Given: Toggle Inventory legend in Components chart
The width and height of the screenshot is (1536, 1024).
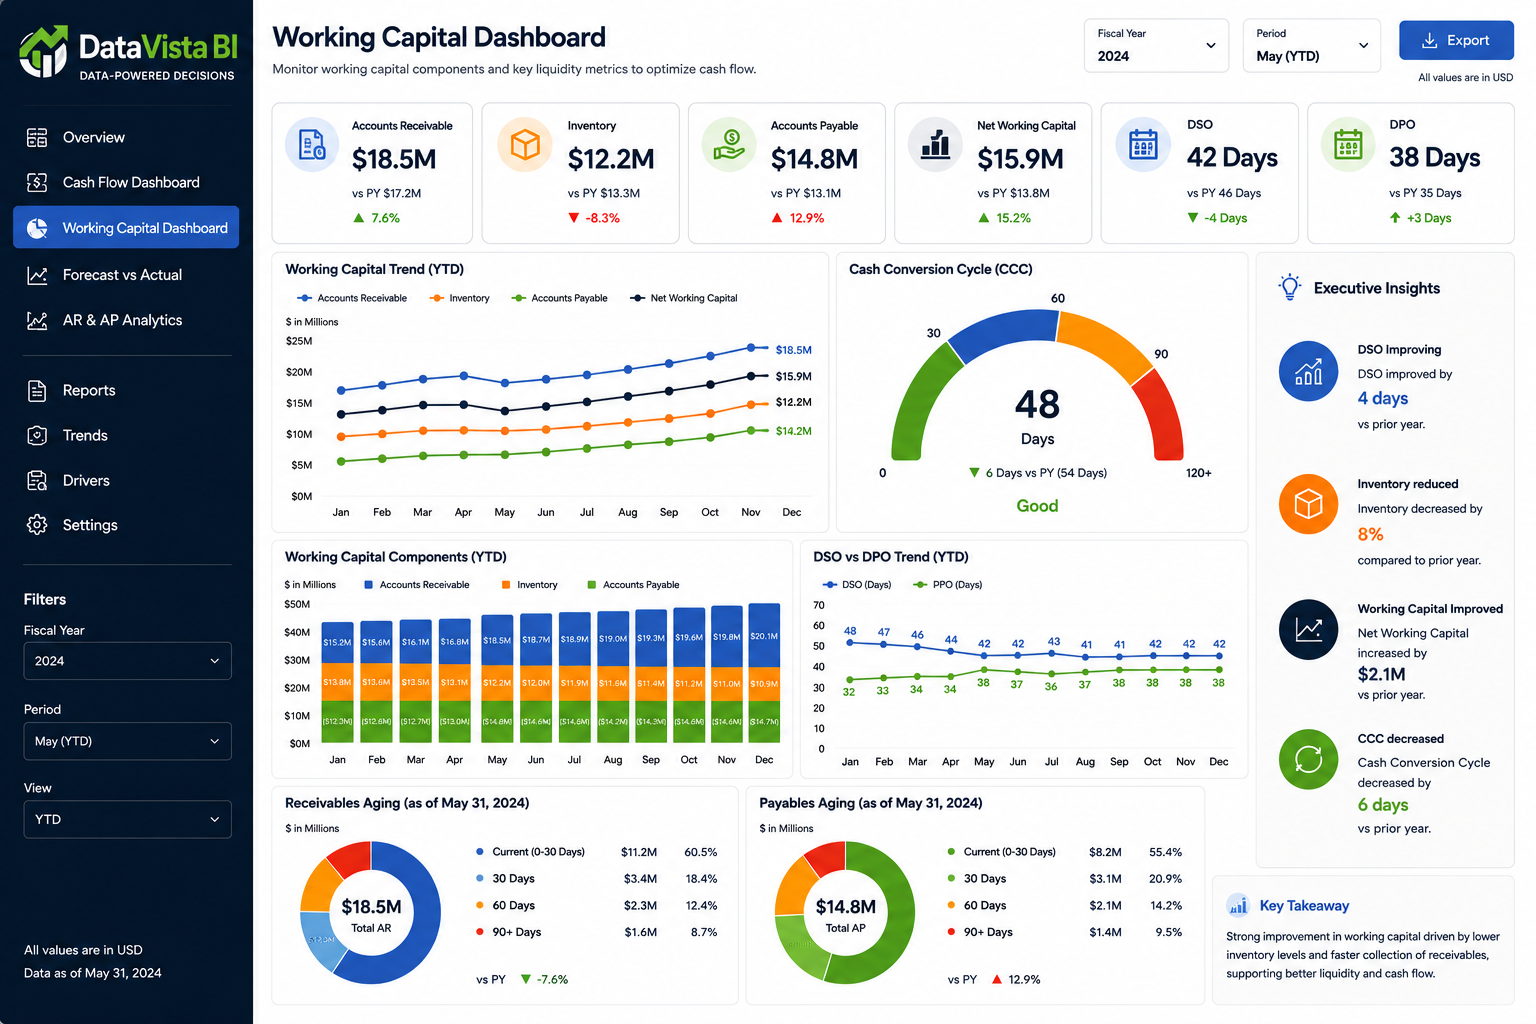Looking at the screenshot, I should pos(529,584).
